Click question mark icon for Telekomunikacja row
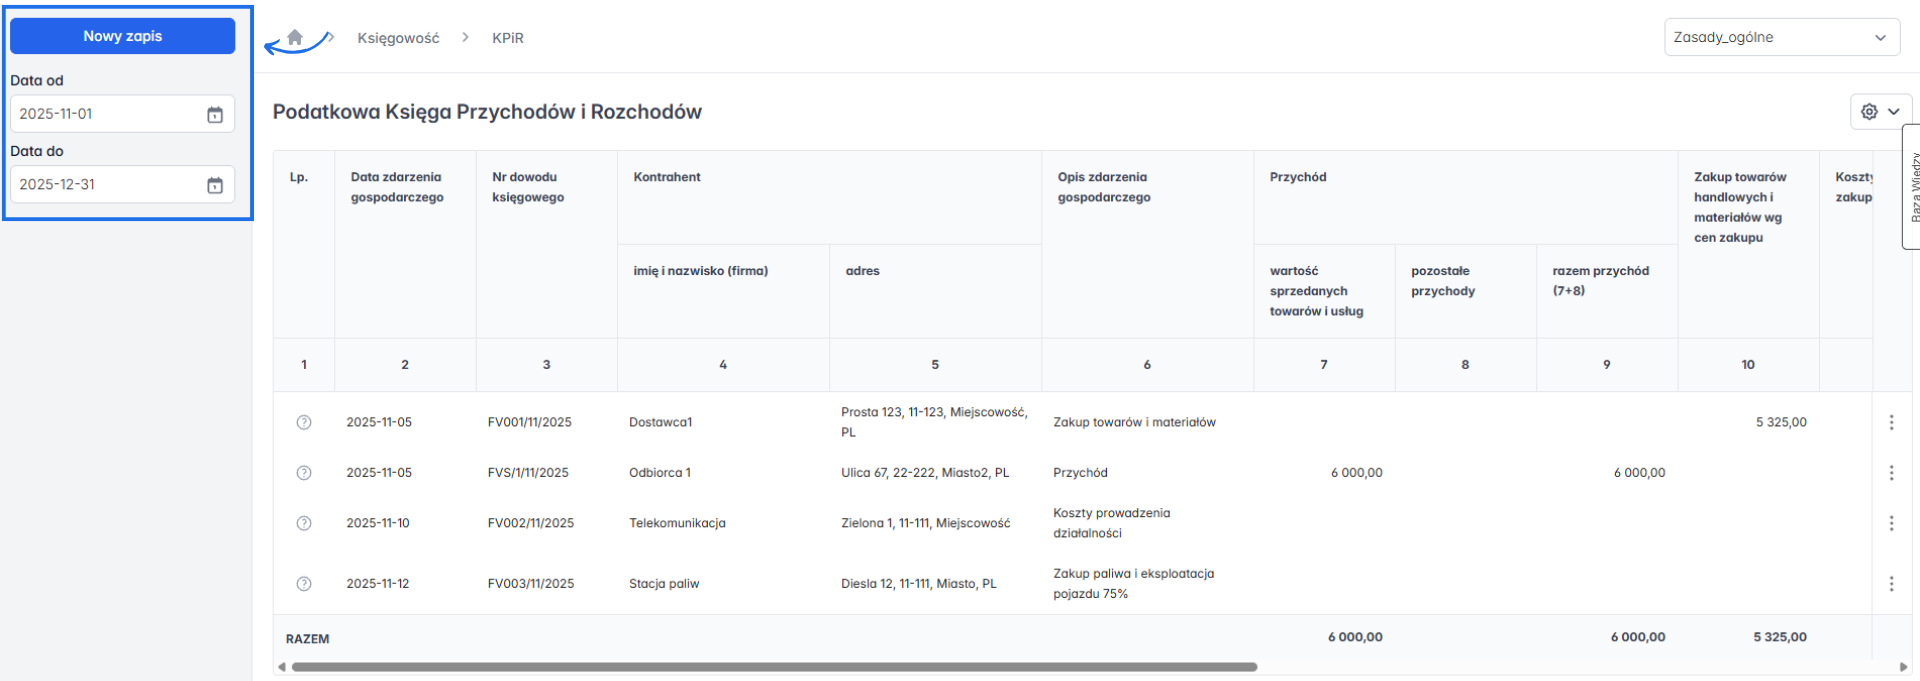The height and width of the screenshot is (681, 1920). [304, 523]
